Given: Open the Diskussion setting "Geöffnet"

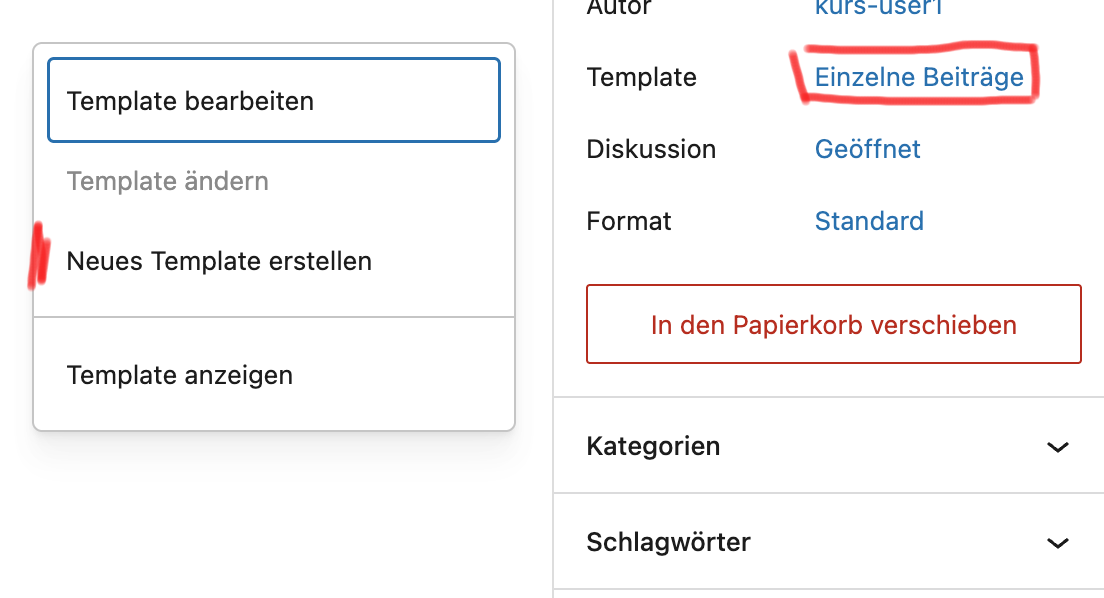Looking at the screenshot, I should click(867, 149).
